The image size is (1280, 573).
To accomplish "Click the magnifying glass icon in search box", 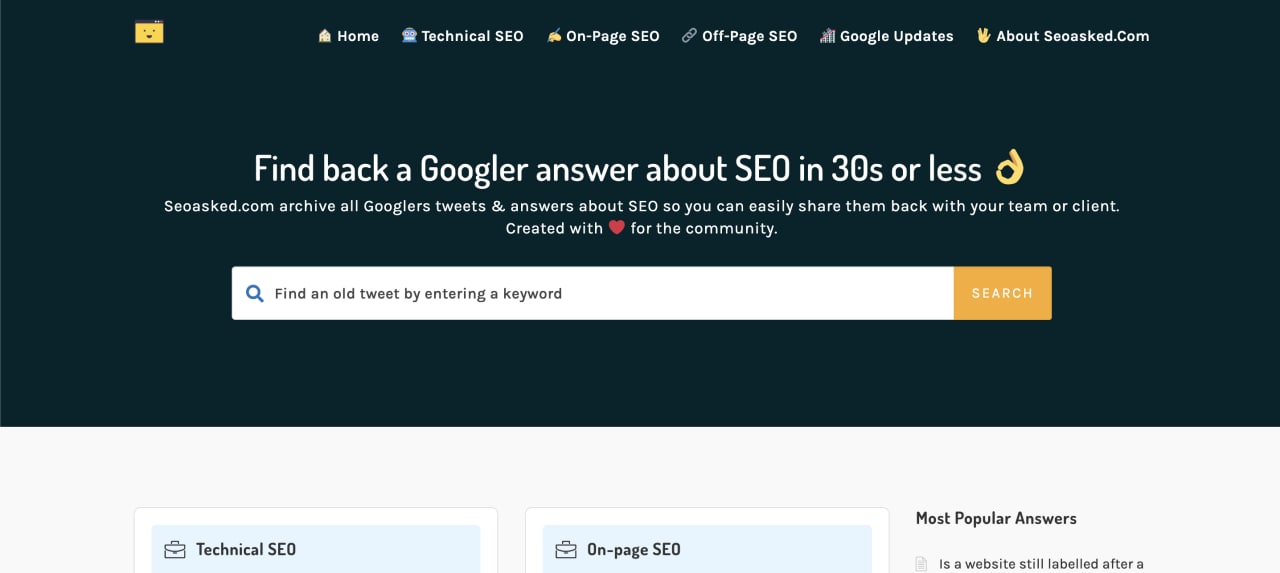I will click(x=255, y=293).
